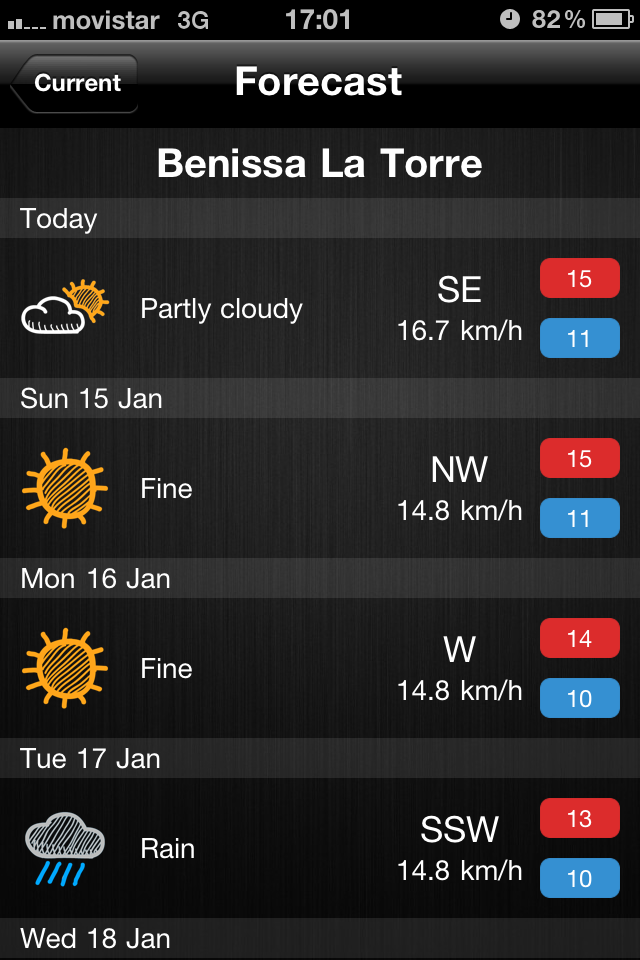
Task: Tap the Current back button
Action: [x=75, y=83]
